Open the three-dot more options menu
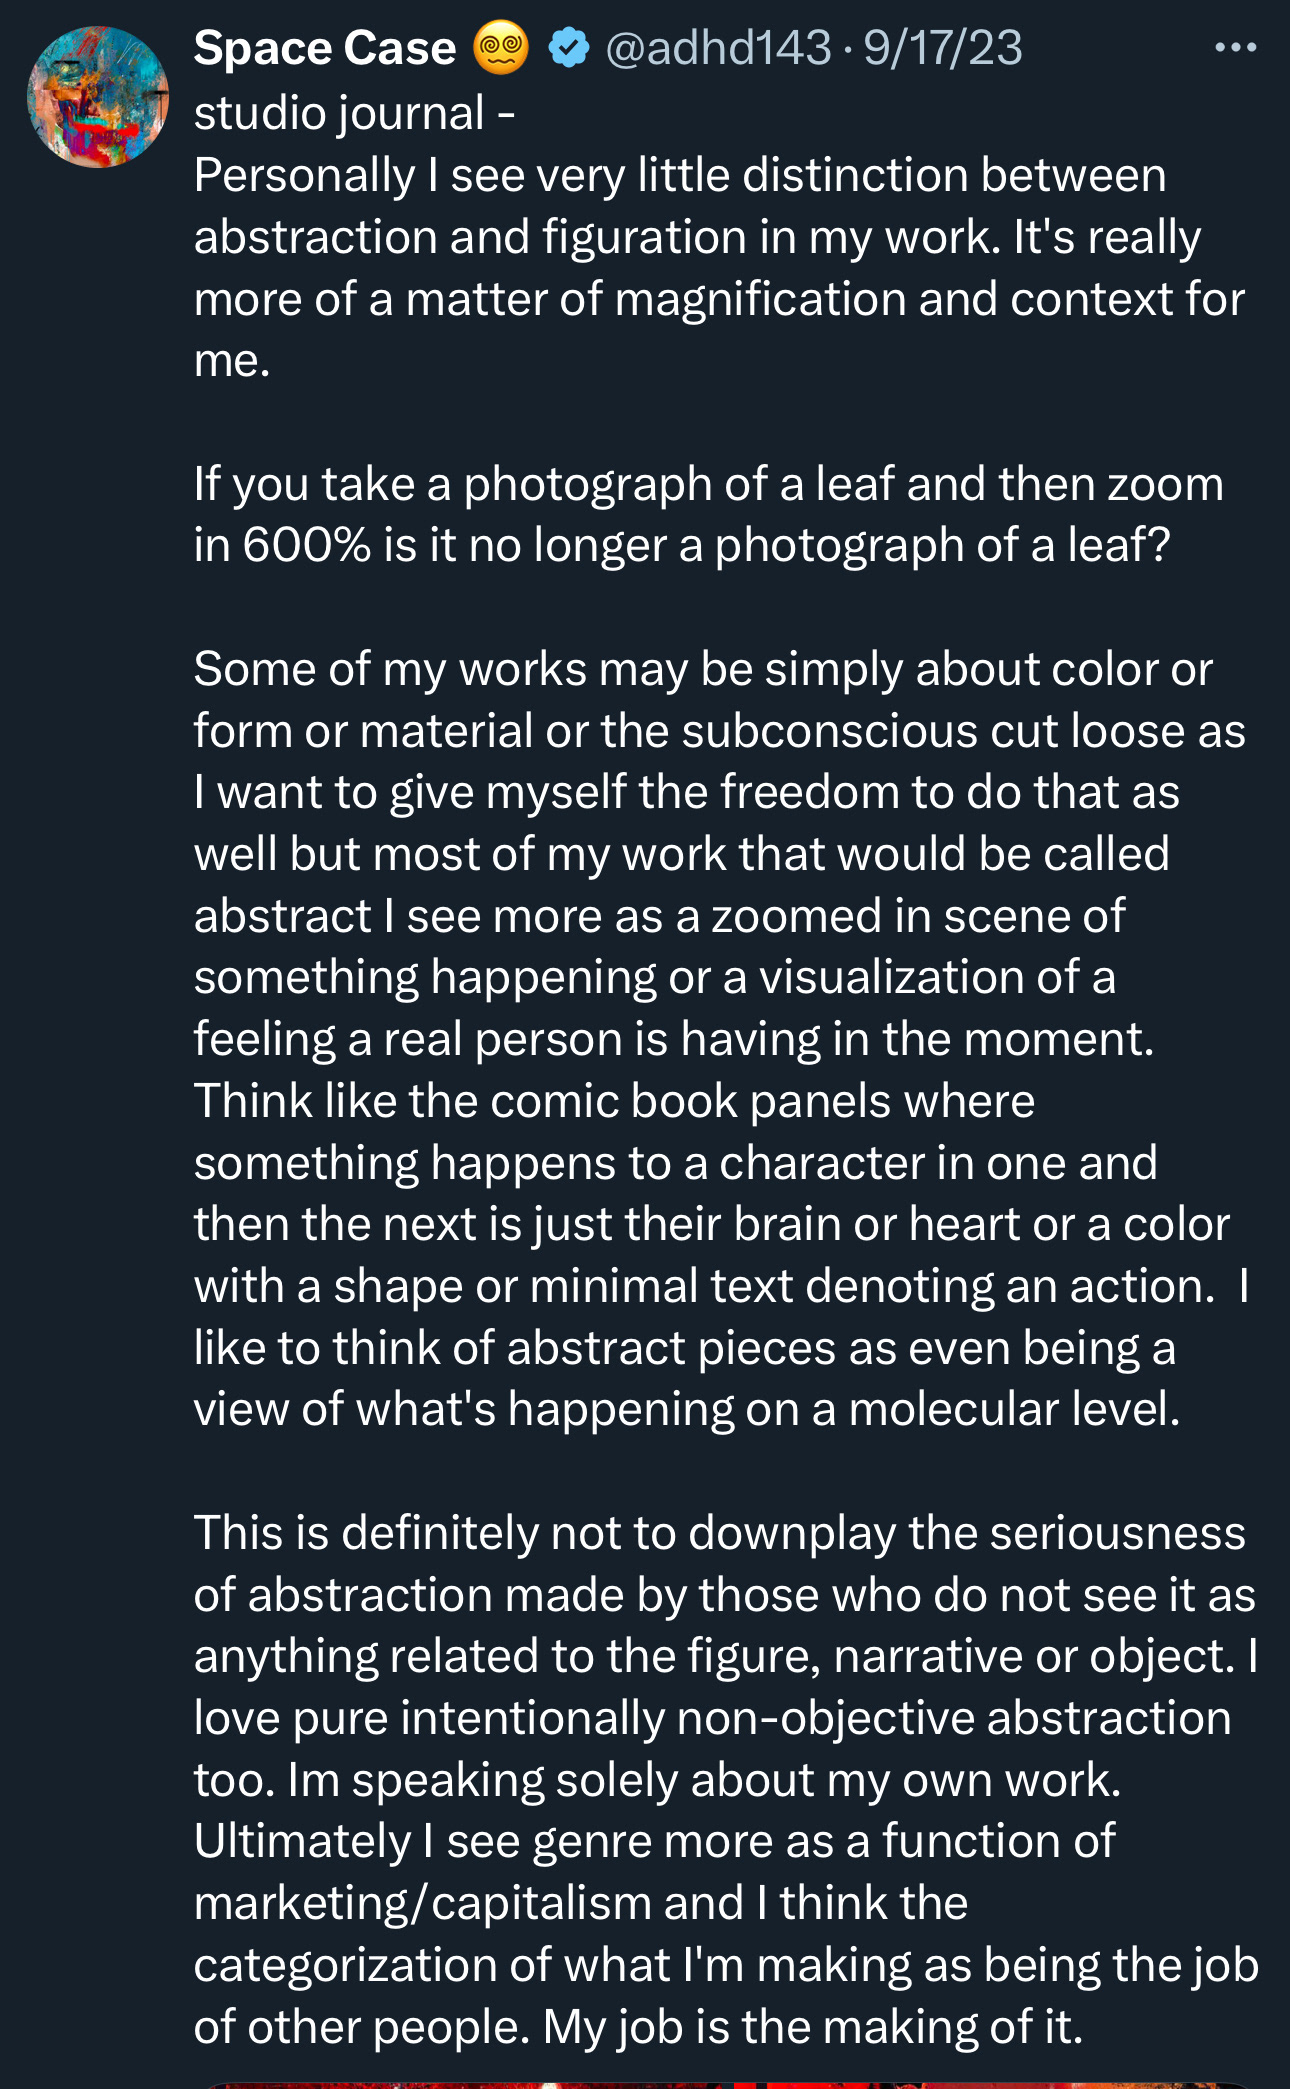This screenshot has width=1290, height=2089. coord(1235,48)
